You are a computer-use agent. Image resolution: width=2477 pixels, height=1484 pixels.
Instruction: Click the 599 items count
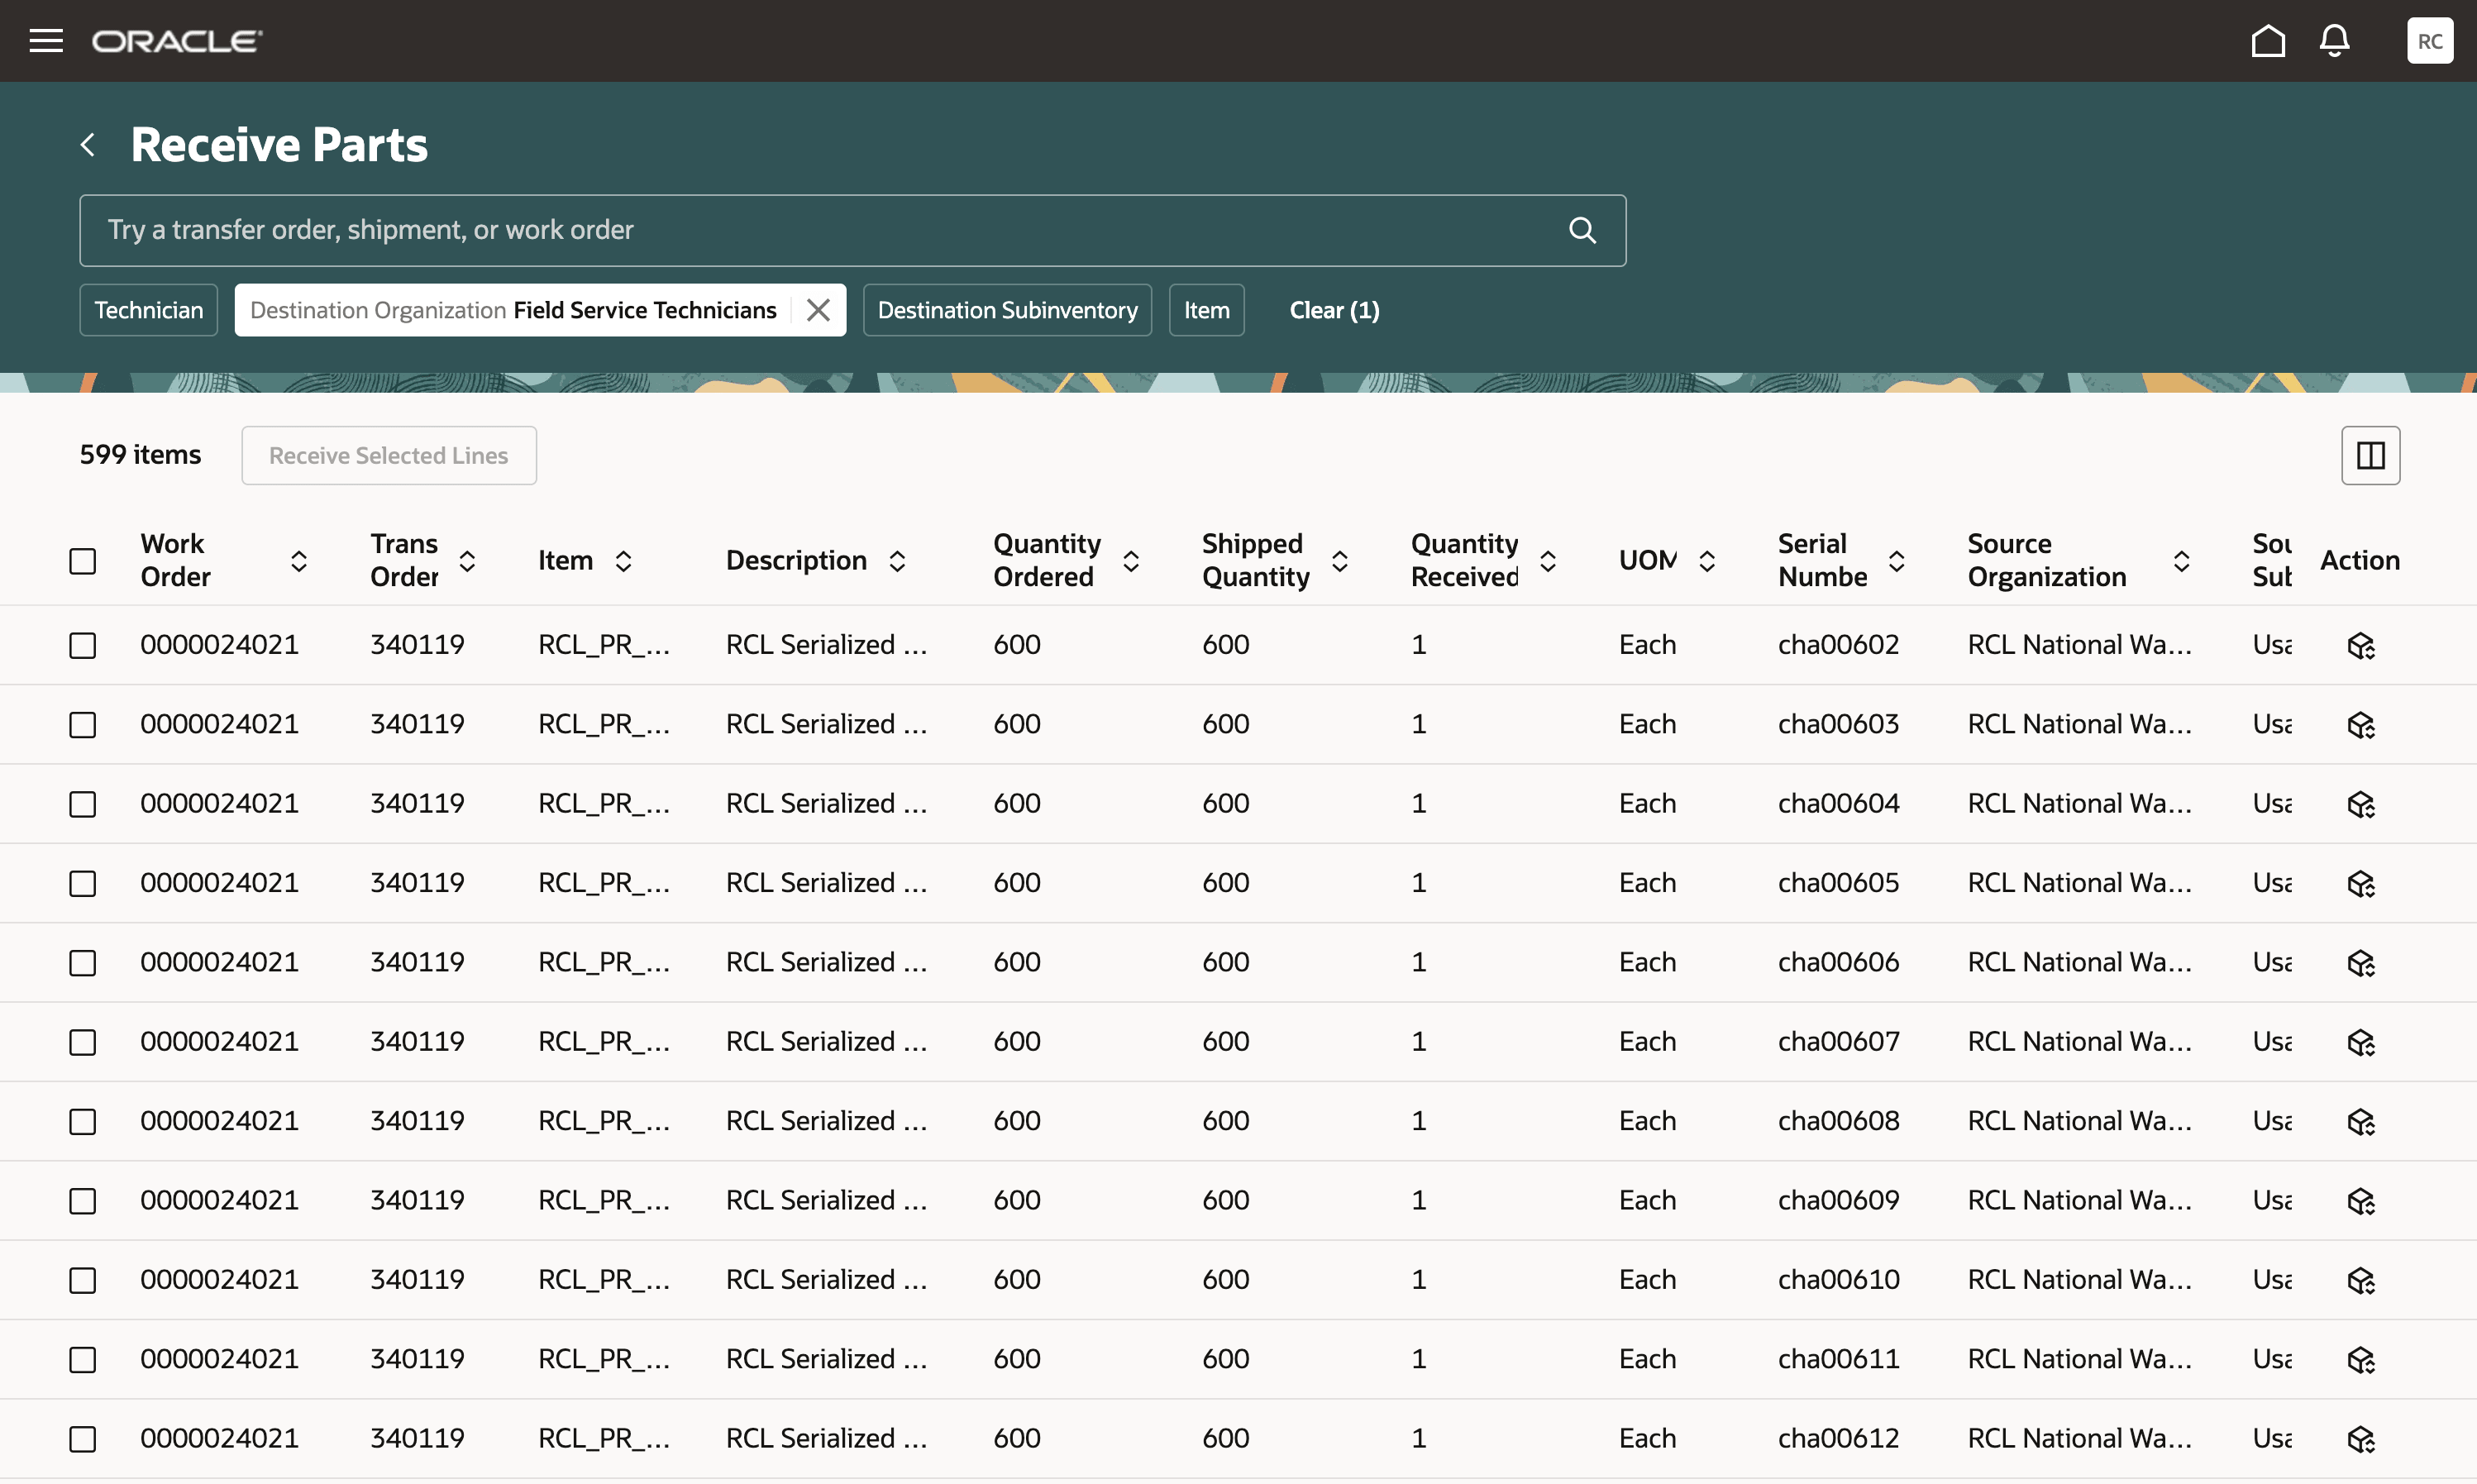pyautogui.click(x=140, y=455)
